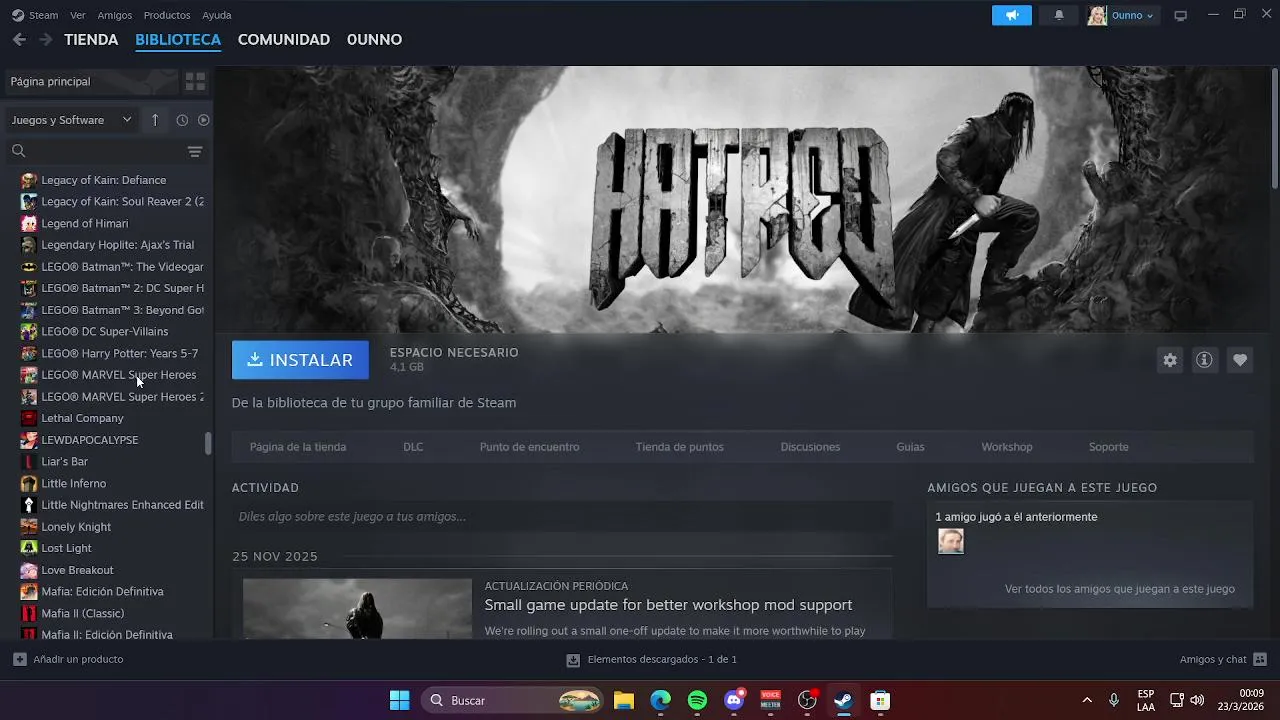This screenshot has height=720, width=1280.
Task: Go to the TIENDA tab
Action: [91, 40]
